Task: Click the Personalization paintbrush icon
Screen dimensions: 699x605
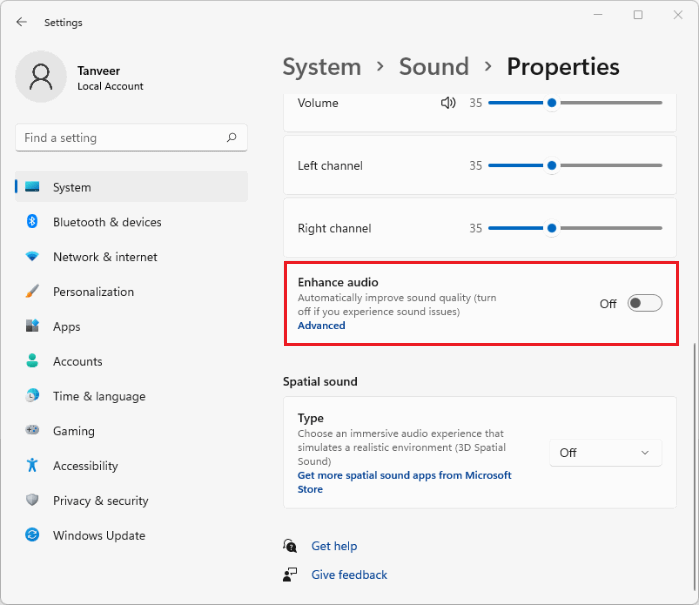Action: 32,291
